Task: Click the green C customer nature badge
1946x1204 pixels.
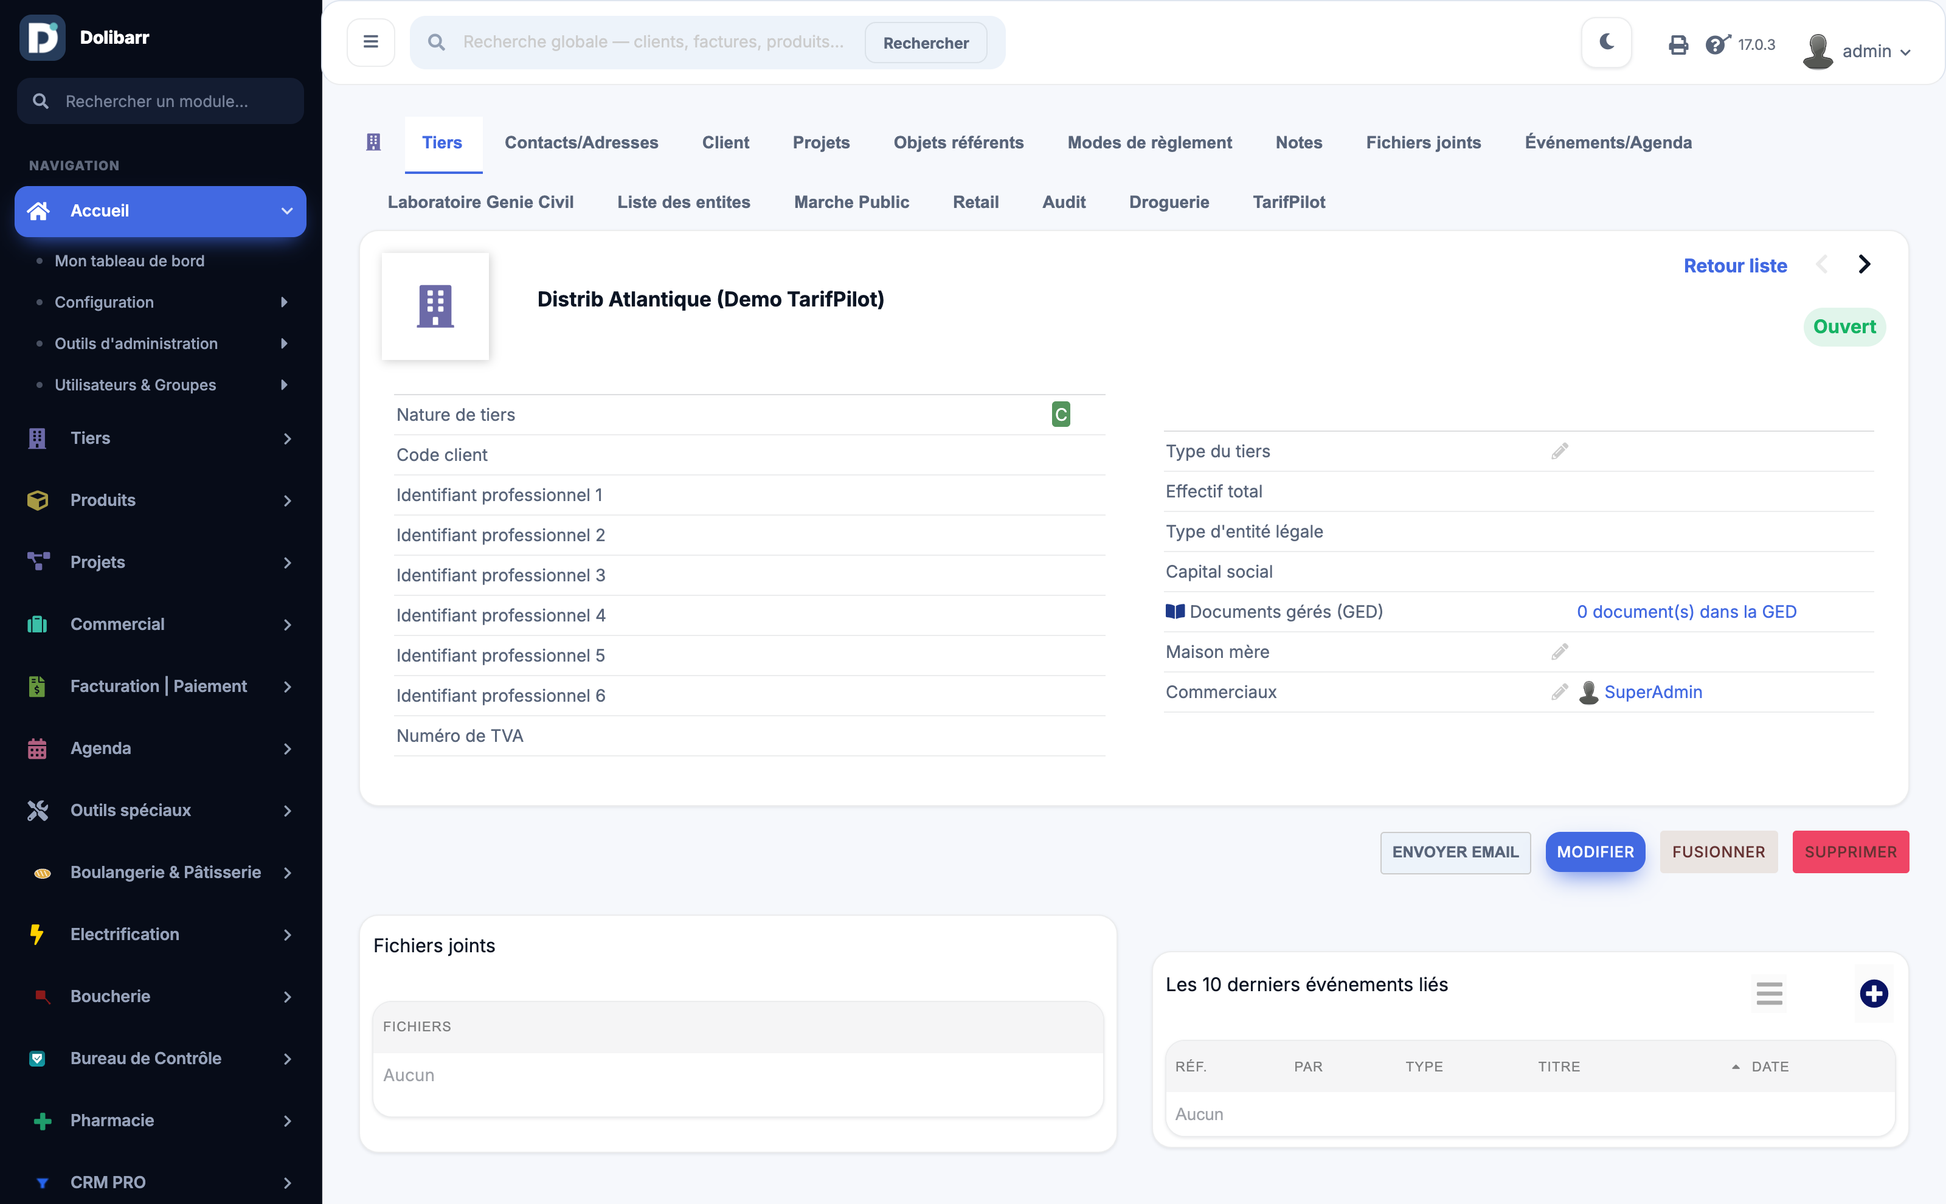Action: [x=1061, y=414]
